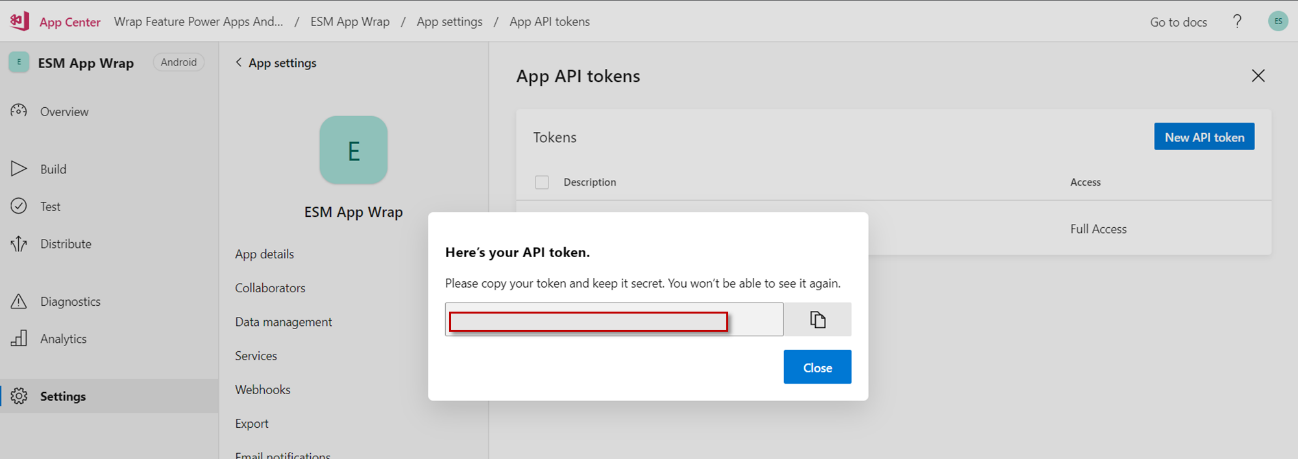The width and height of the screenshot is (1298, 459).
Task: Click the Overview gauge icon
Action: click(x=18, y=111)
